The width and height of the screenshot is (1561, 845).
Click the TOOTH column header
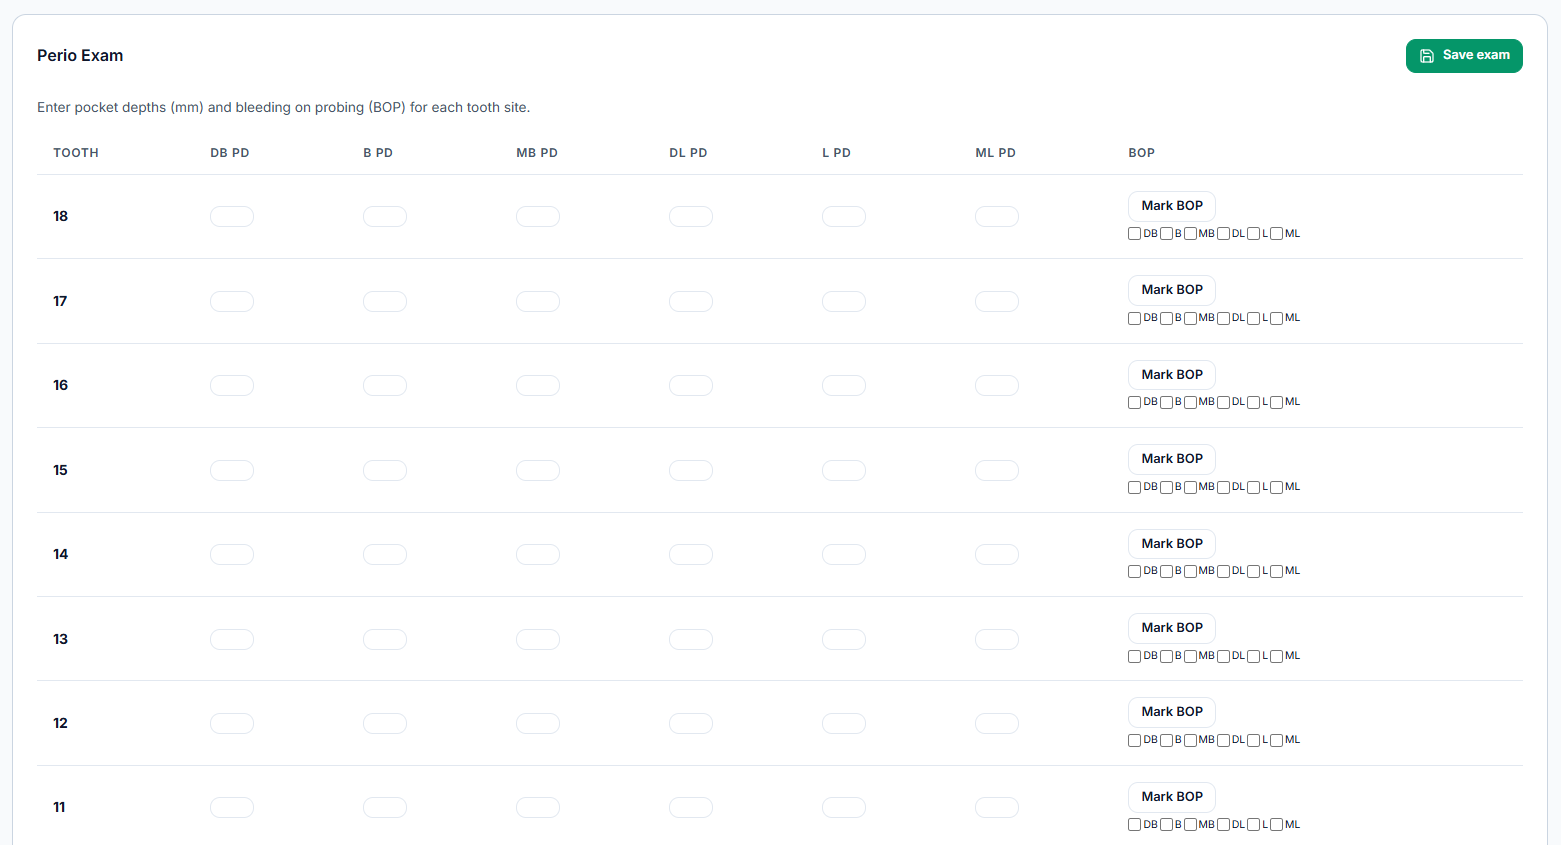pyautogui.click(x=76, y=153)
